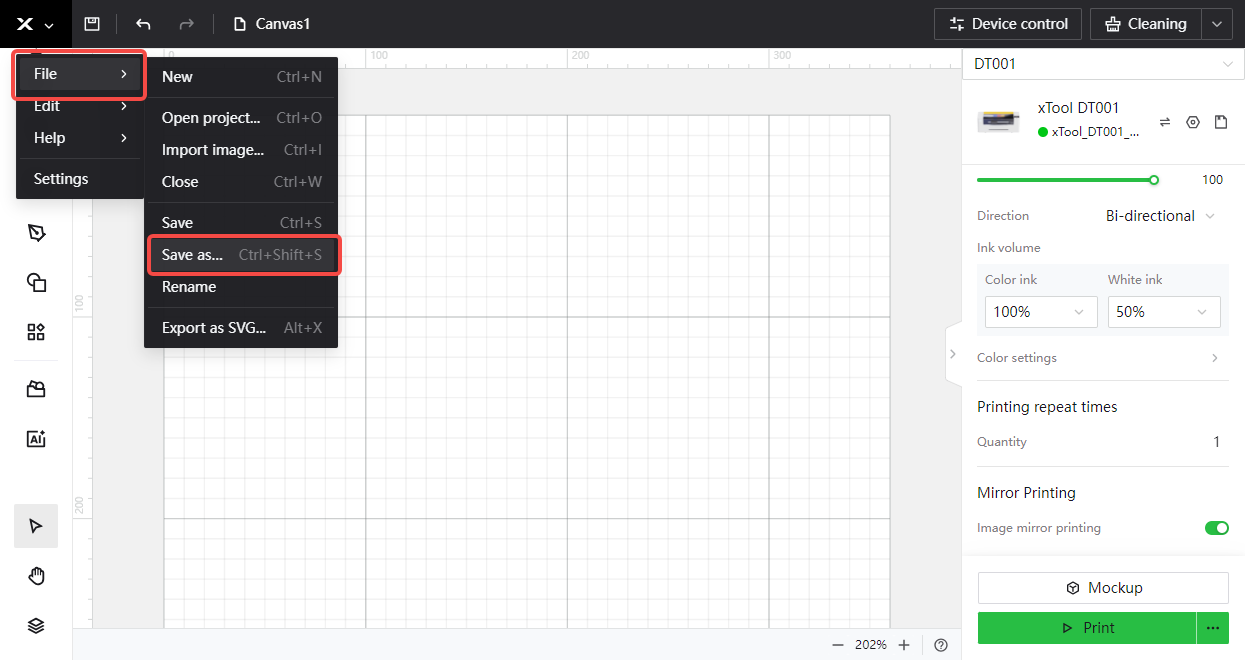Click the three-dot more button beside Print
The image size is (1245, 660).
coord(1213,628)
